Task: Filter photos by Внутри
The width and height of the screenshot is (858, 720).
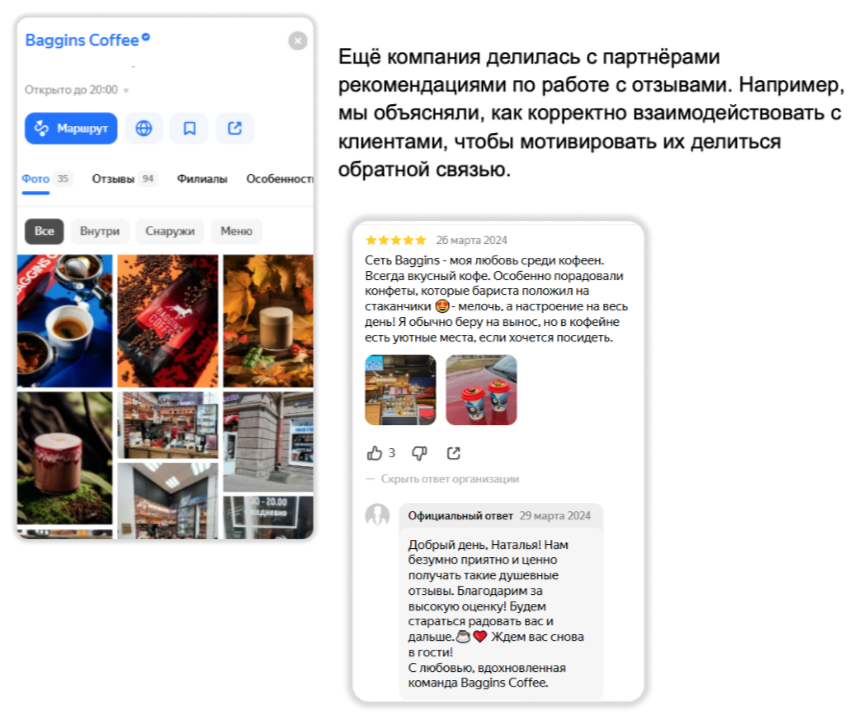Action: click(100, 231)
